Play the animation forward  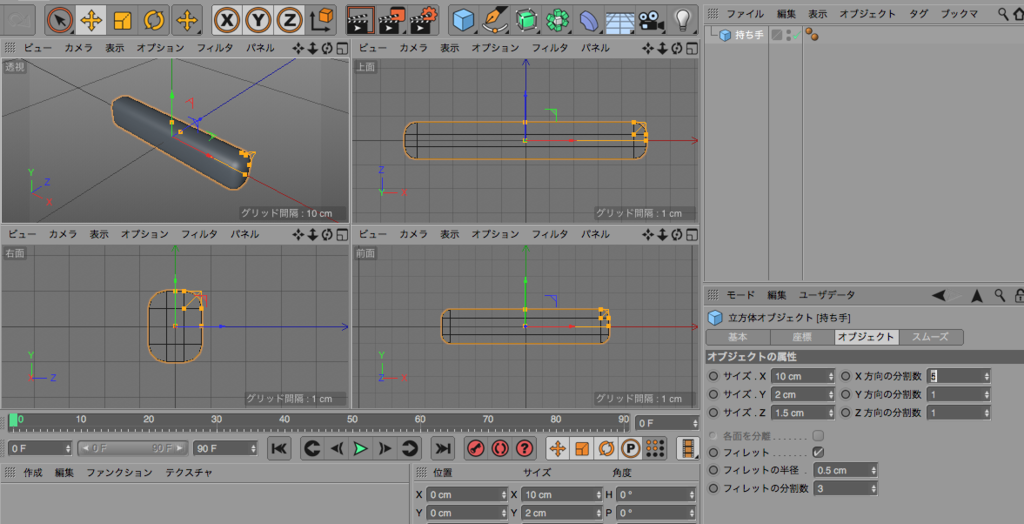tap(360, 448)
